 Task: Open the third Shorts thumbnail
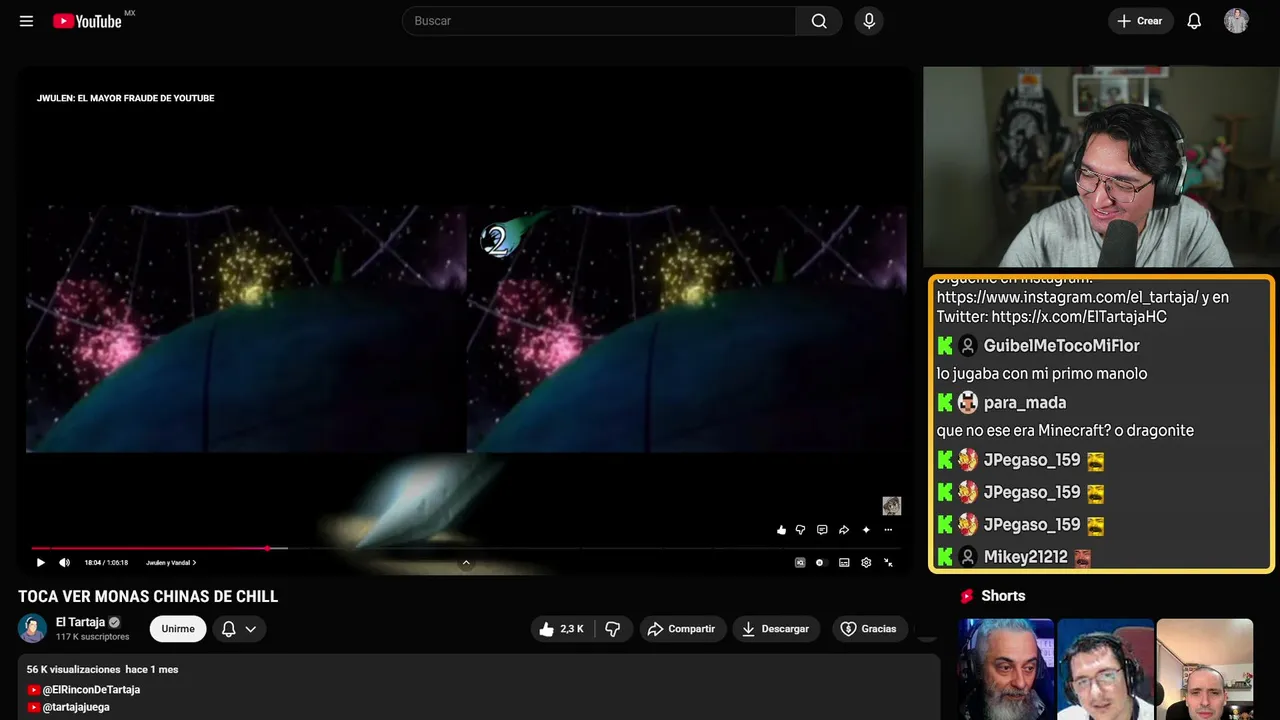1204,669
